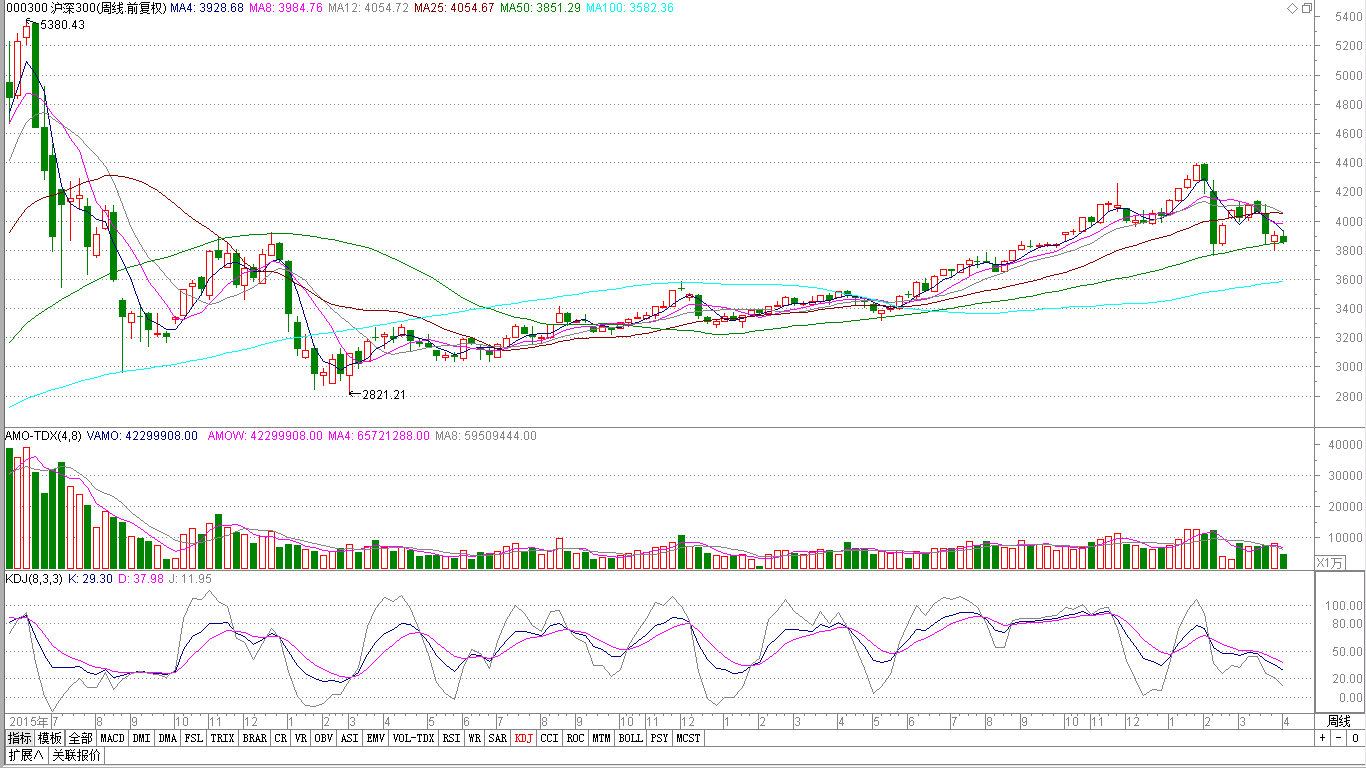This screenshot has height=768, width=1366.
Task: Switch indicator to MACD
Action: tap(113, 738)
